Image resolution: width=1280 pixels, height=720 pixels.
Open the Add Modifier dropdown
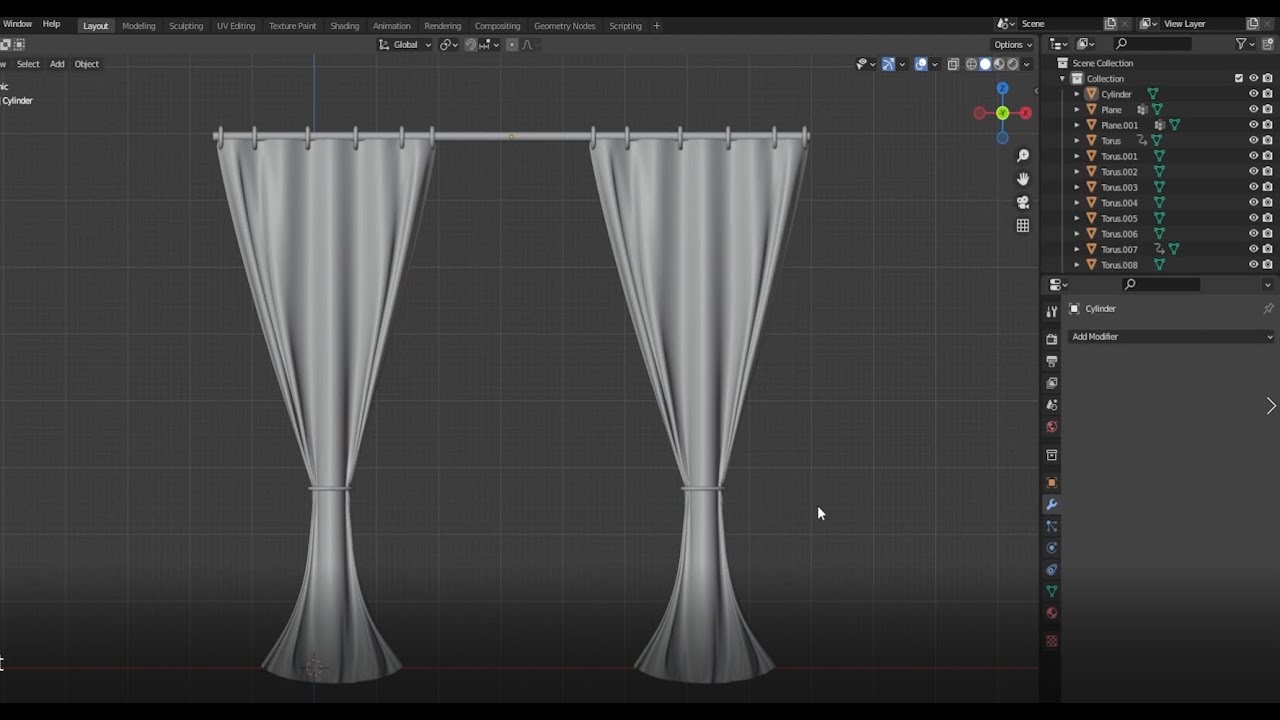1172,337
